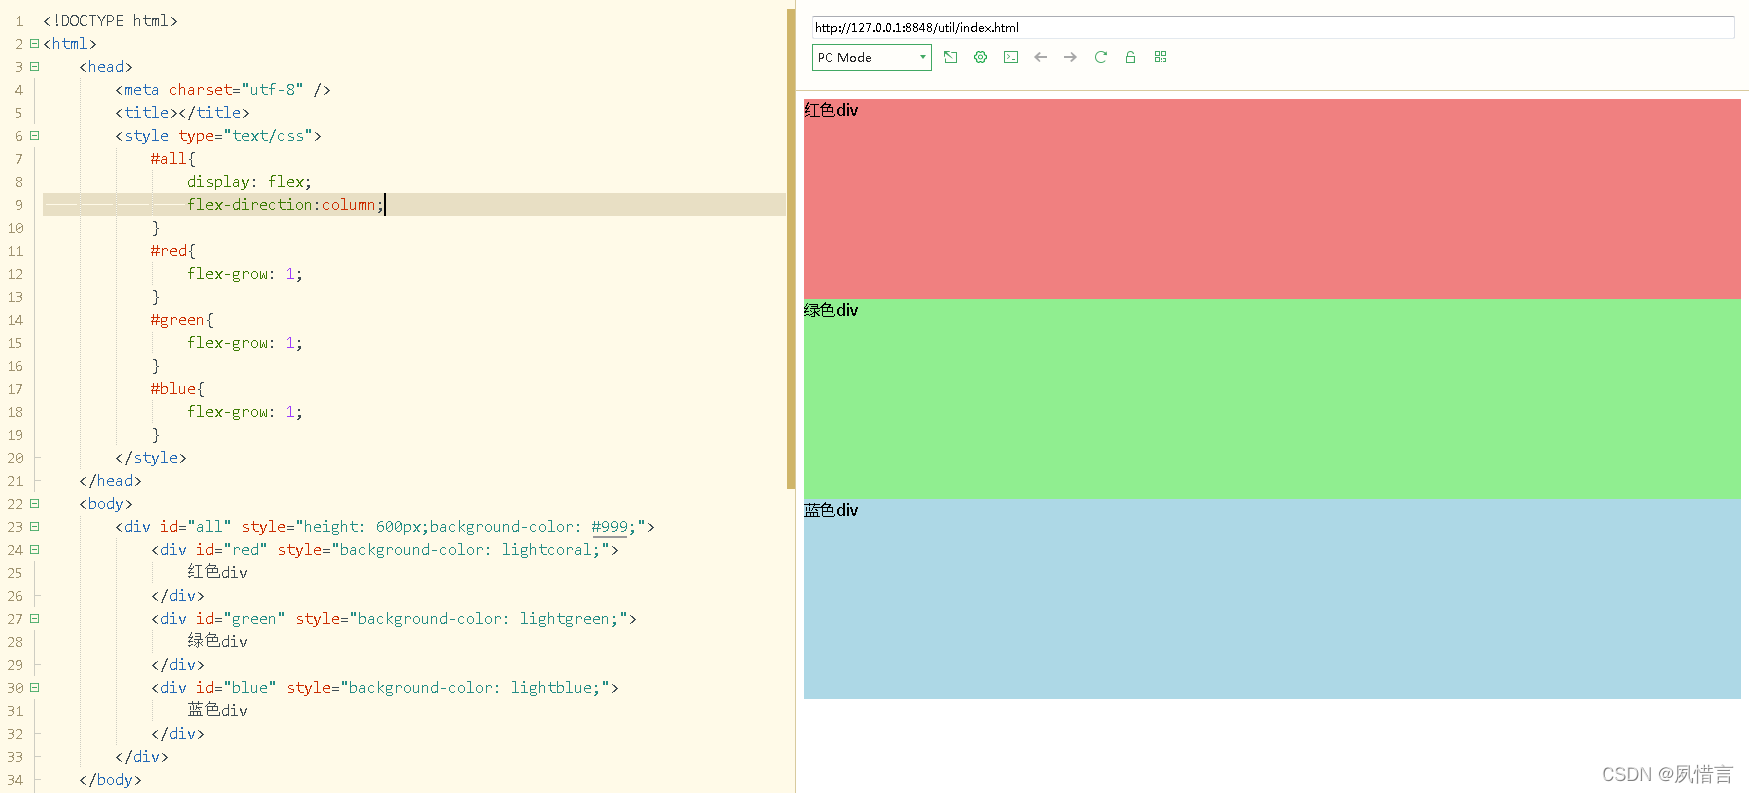
Task: Open preview settings gear icon
Action: tap(980, 57)
